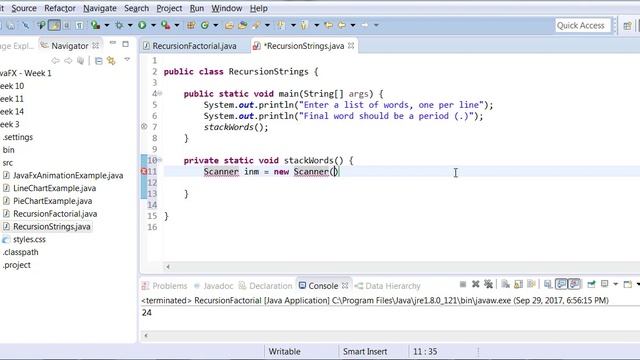
Task: Run the program with green play icon
Action: 142,25
